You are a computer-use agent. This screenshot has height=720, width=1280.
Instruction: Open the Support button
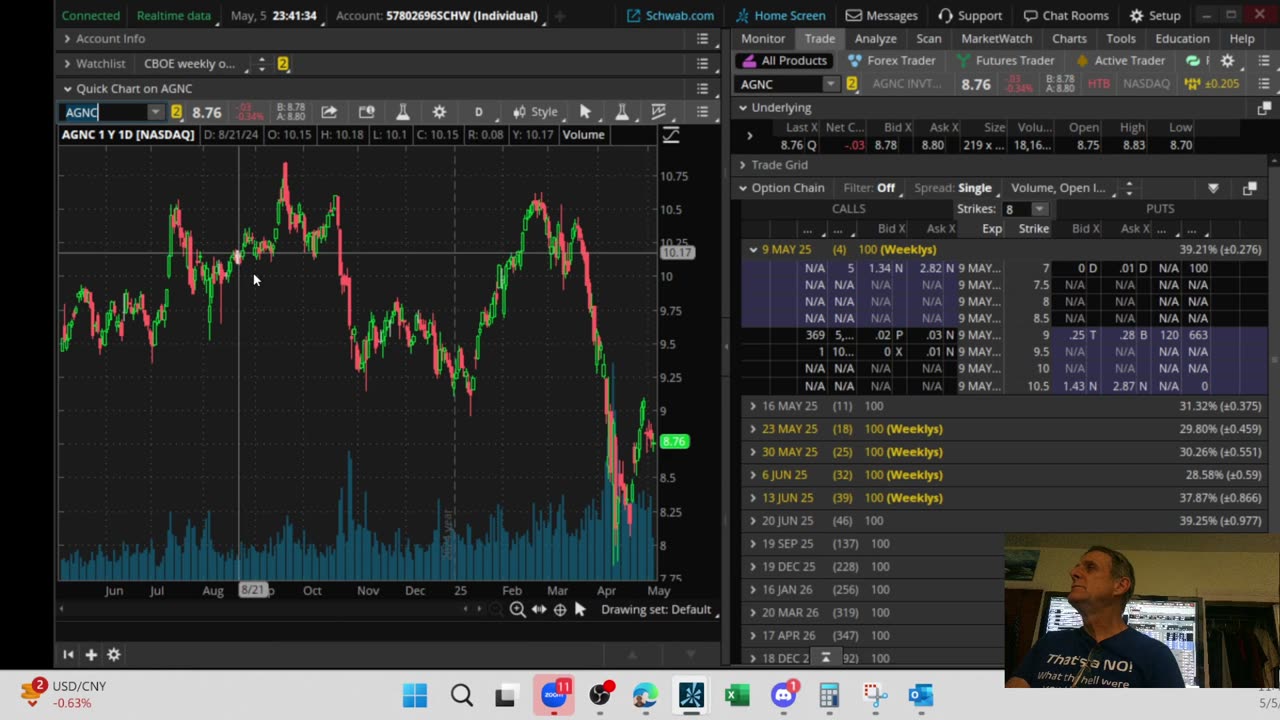click(969, 16)
